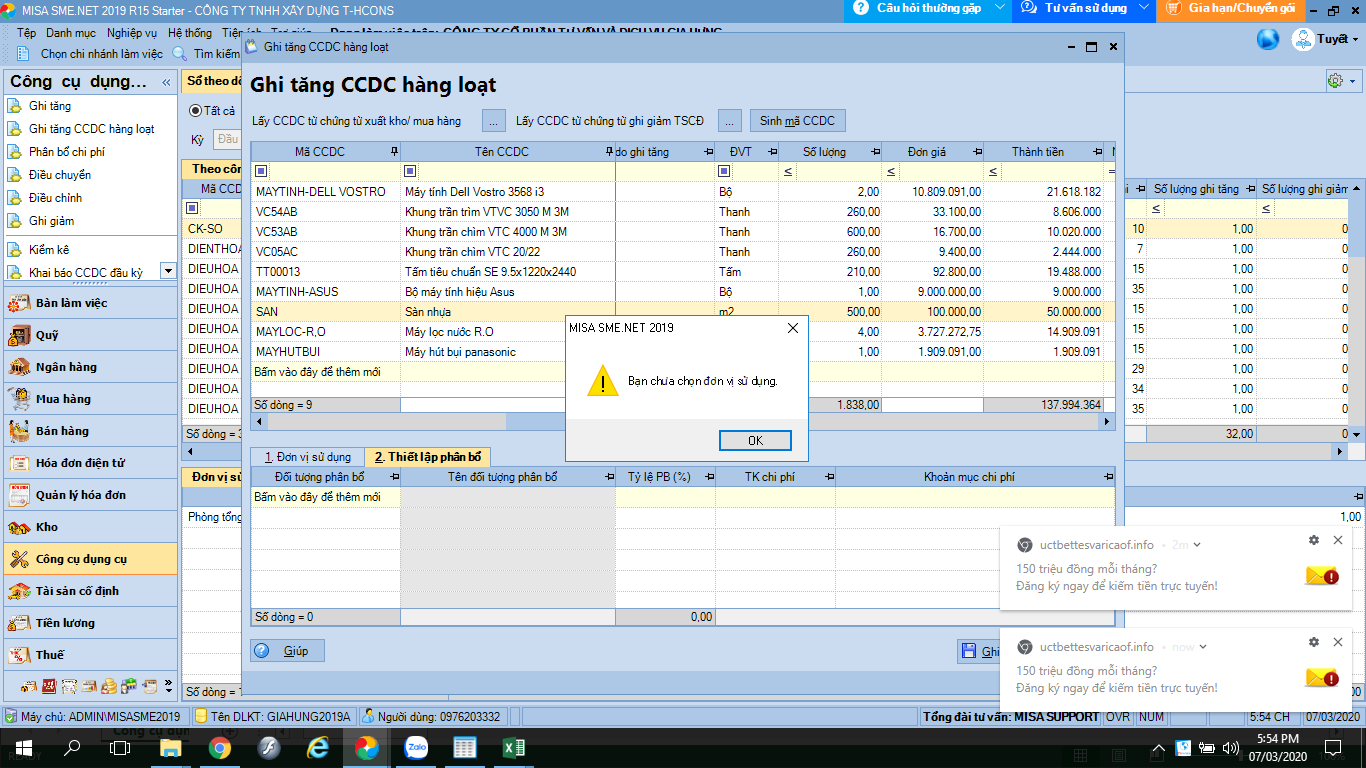Click the MAYHUTBUI code cell

[x=326, y=351]
